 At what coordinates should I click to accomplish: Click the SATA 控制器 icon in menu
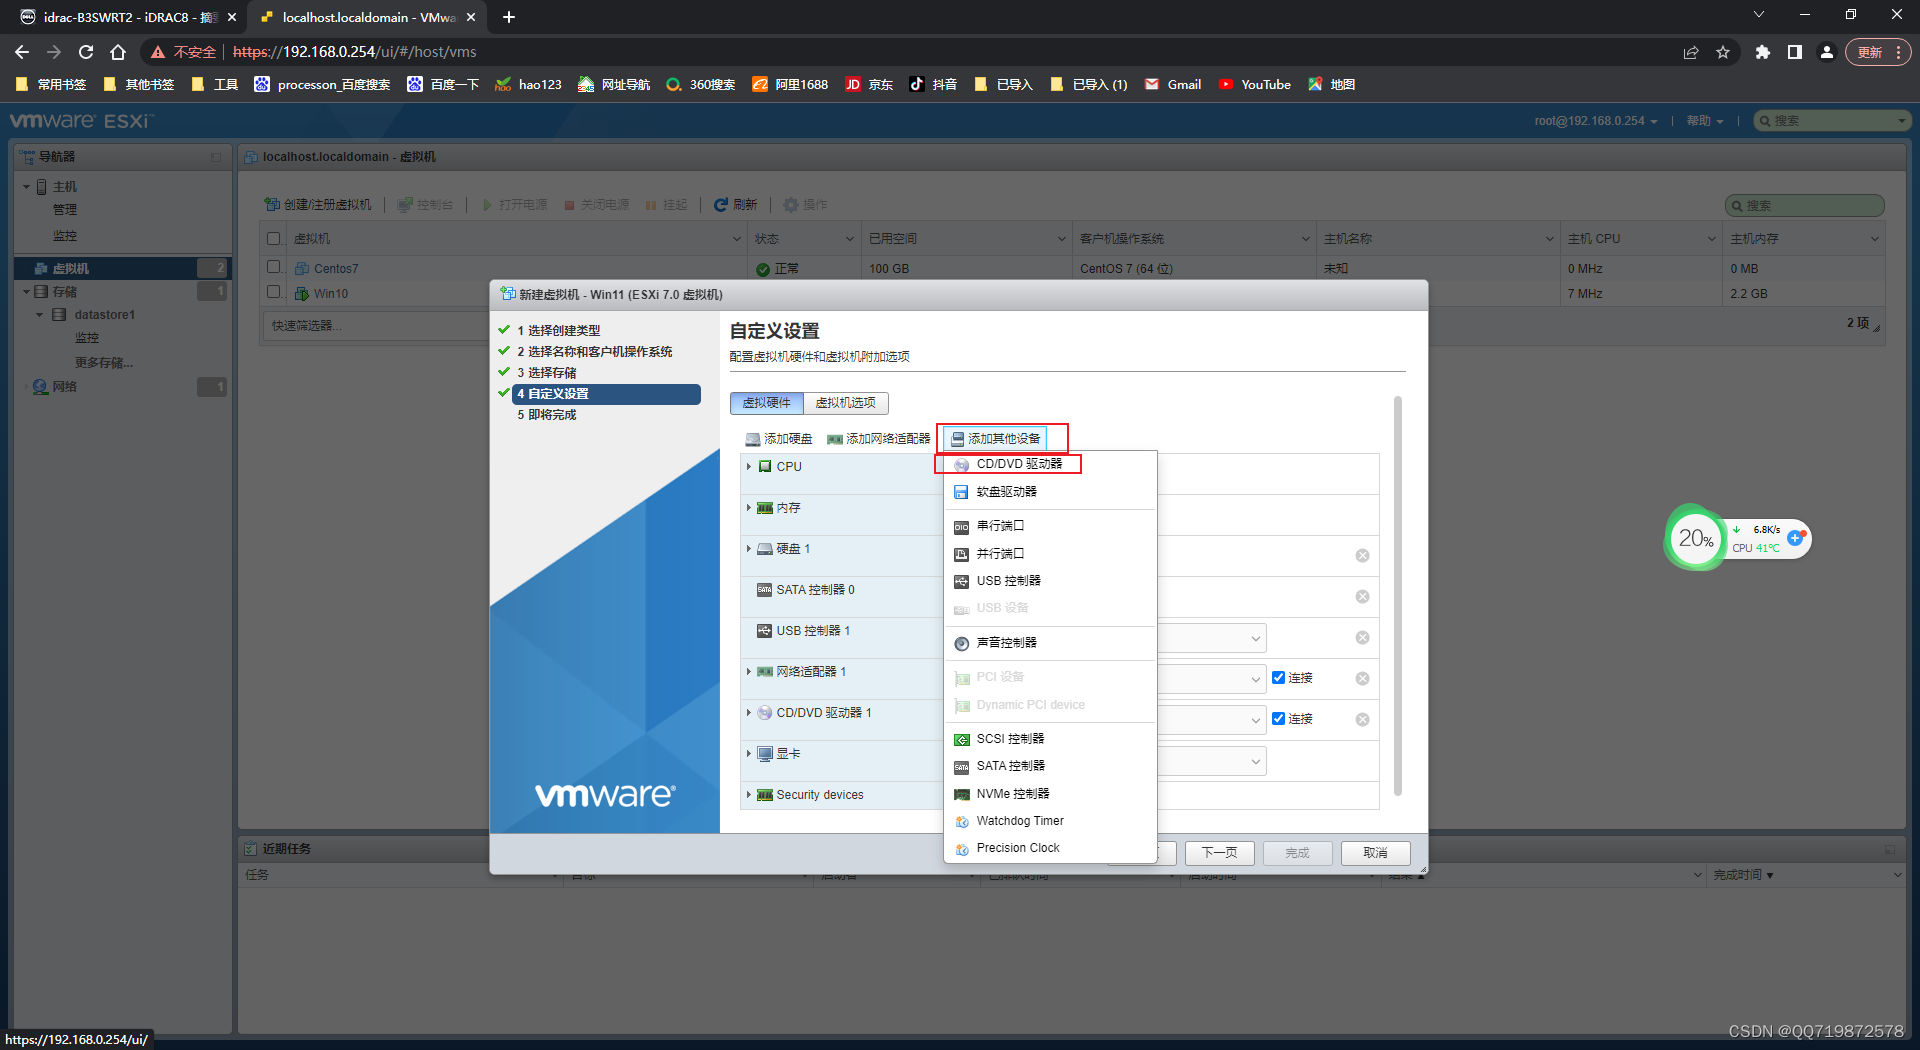point(961,766)
